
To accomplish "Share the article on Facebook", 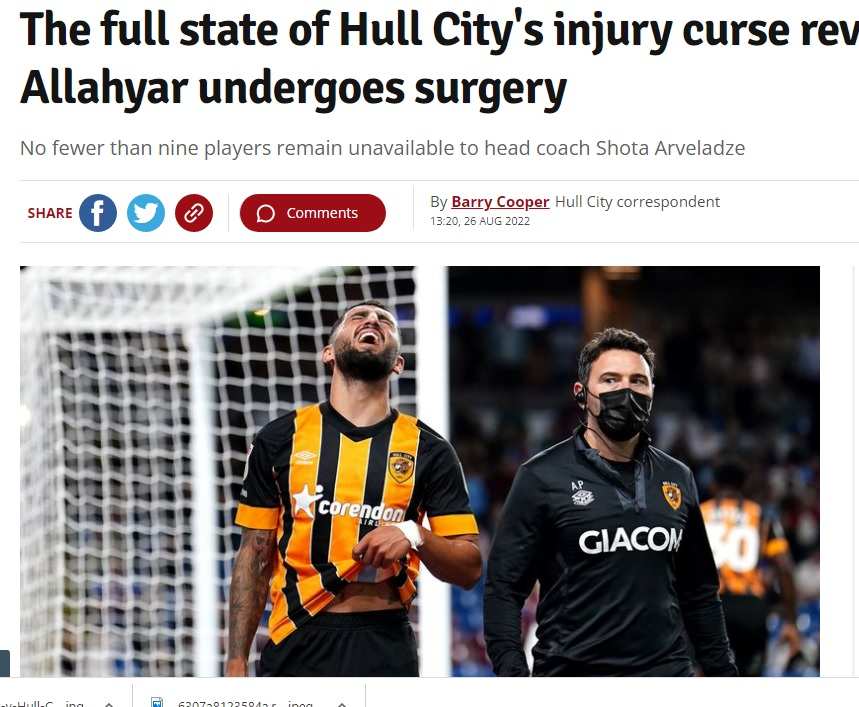I will (x=98, y=213).
